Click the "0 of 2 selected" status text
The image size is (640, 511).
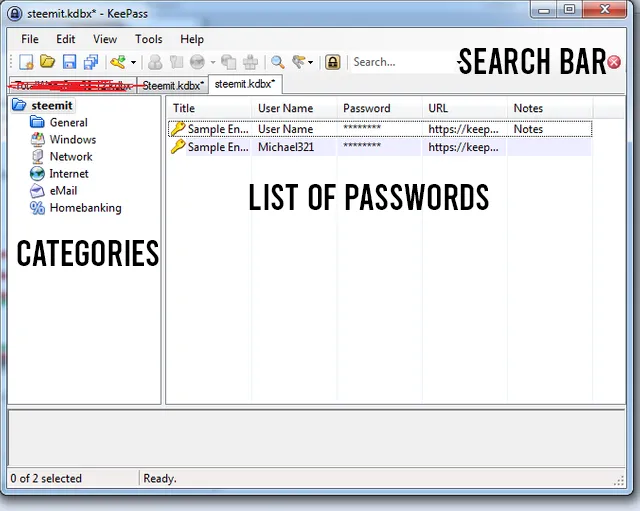tap(46, 478)
